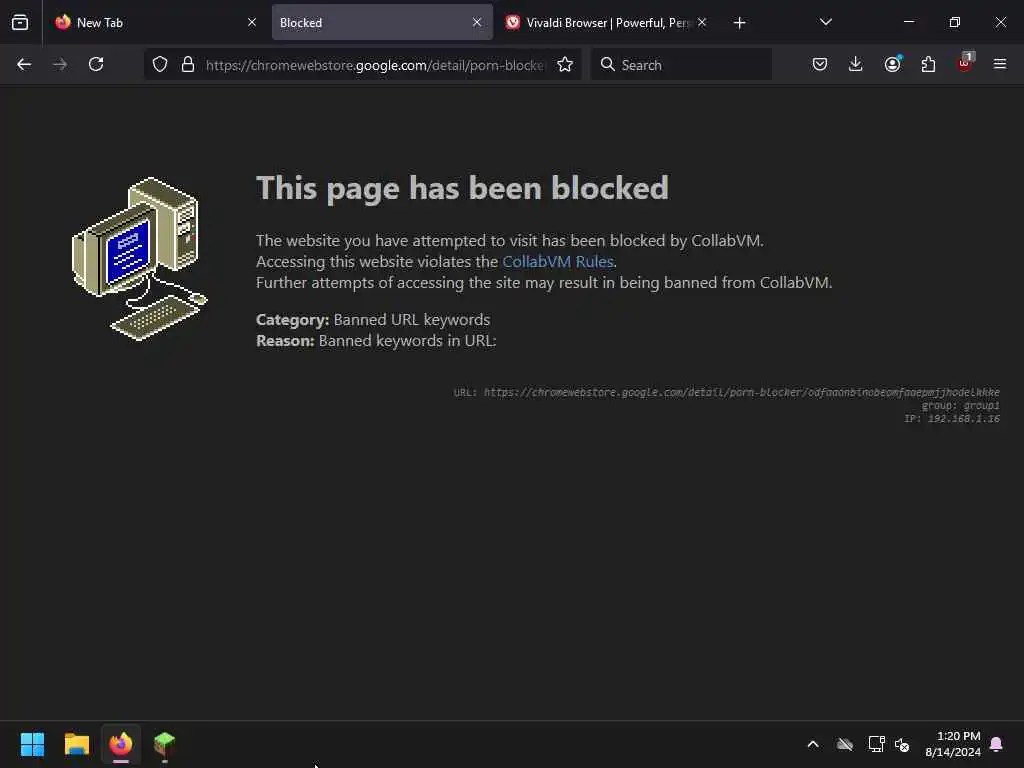This screenshot has height=768, width=1024.
Task: Close the Vivaldi Browser tab
Action: [x=702, y=22]
